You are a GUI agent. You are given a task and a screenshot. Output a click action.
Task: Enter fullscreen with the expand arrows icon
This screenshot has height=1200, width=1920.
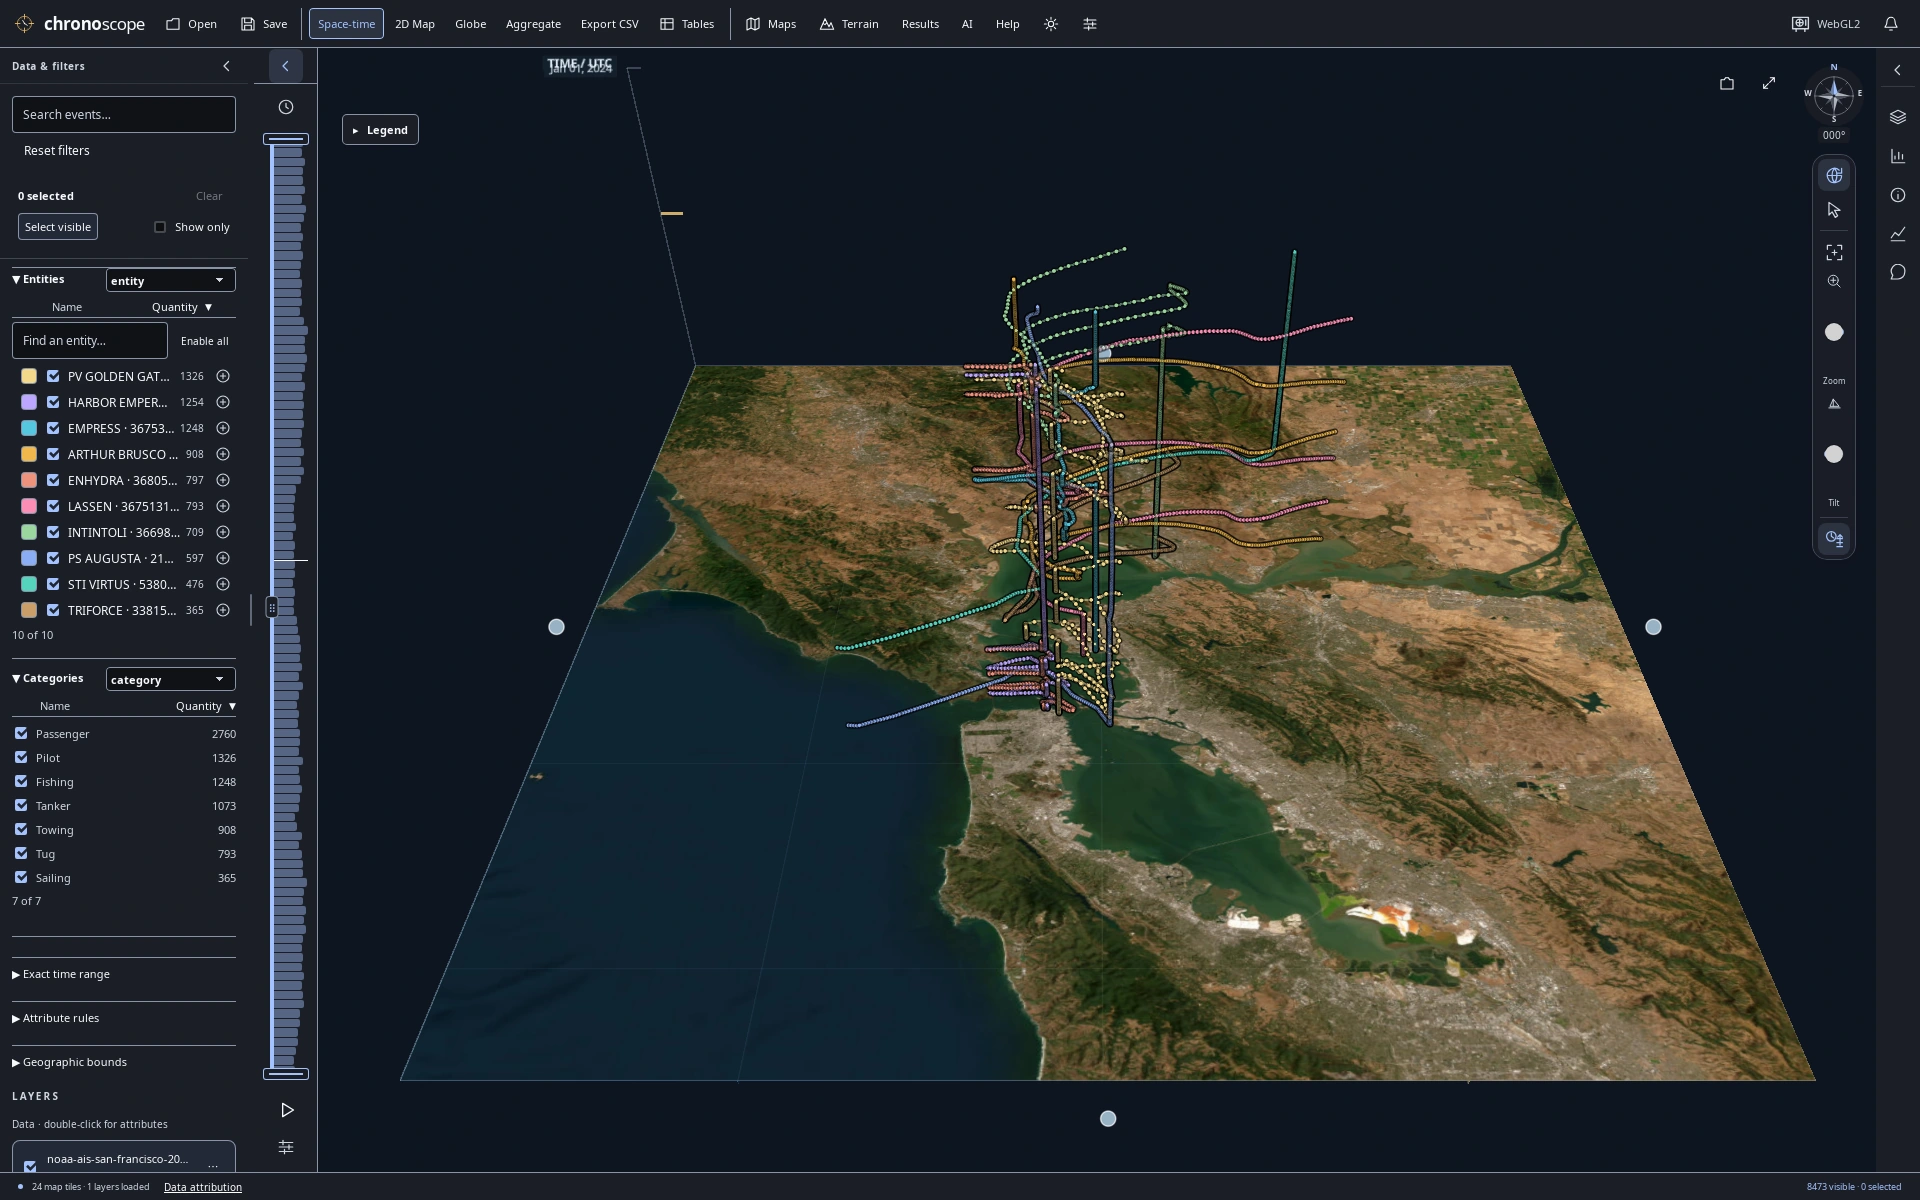[1769, 83]
